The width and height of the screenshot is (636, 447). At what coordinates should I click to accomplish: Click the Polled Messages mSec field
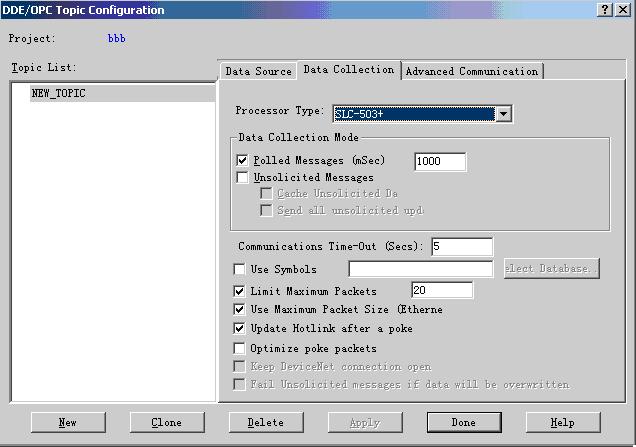coord(440,162)
